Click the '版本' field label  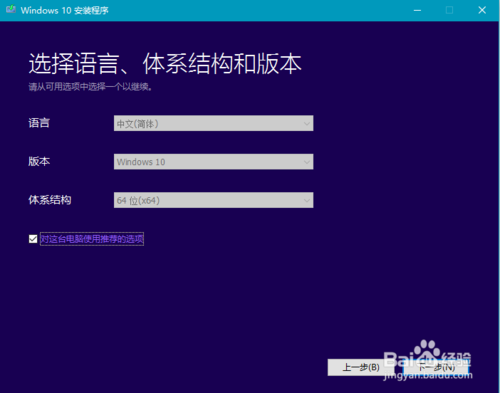39,161
